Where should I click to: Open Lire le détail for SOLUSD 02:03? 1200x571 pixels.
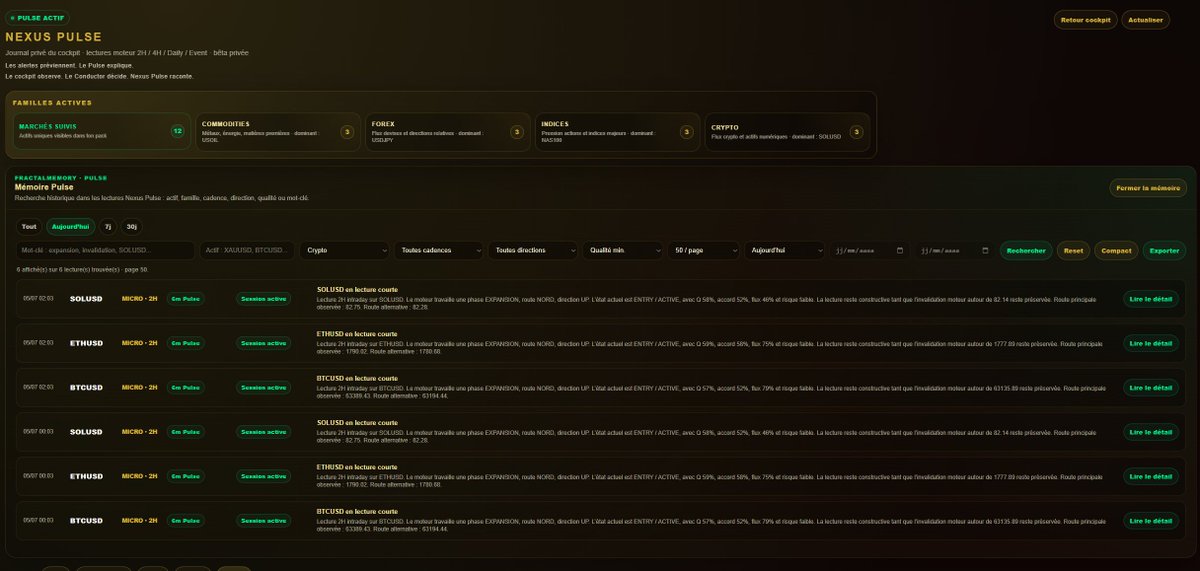click(1151, 299)
